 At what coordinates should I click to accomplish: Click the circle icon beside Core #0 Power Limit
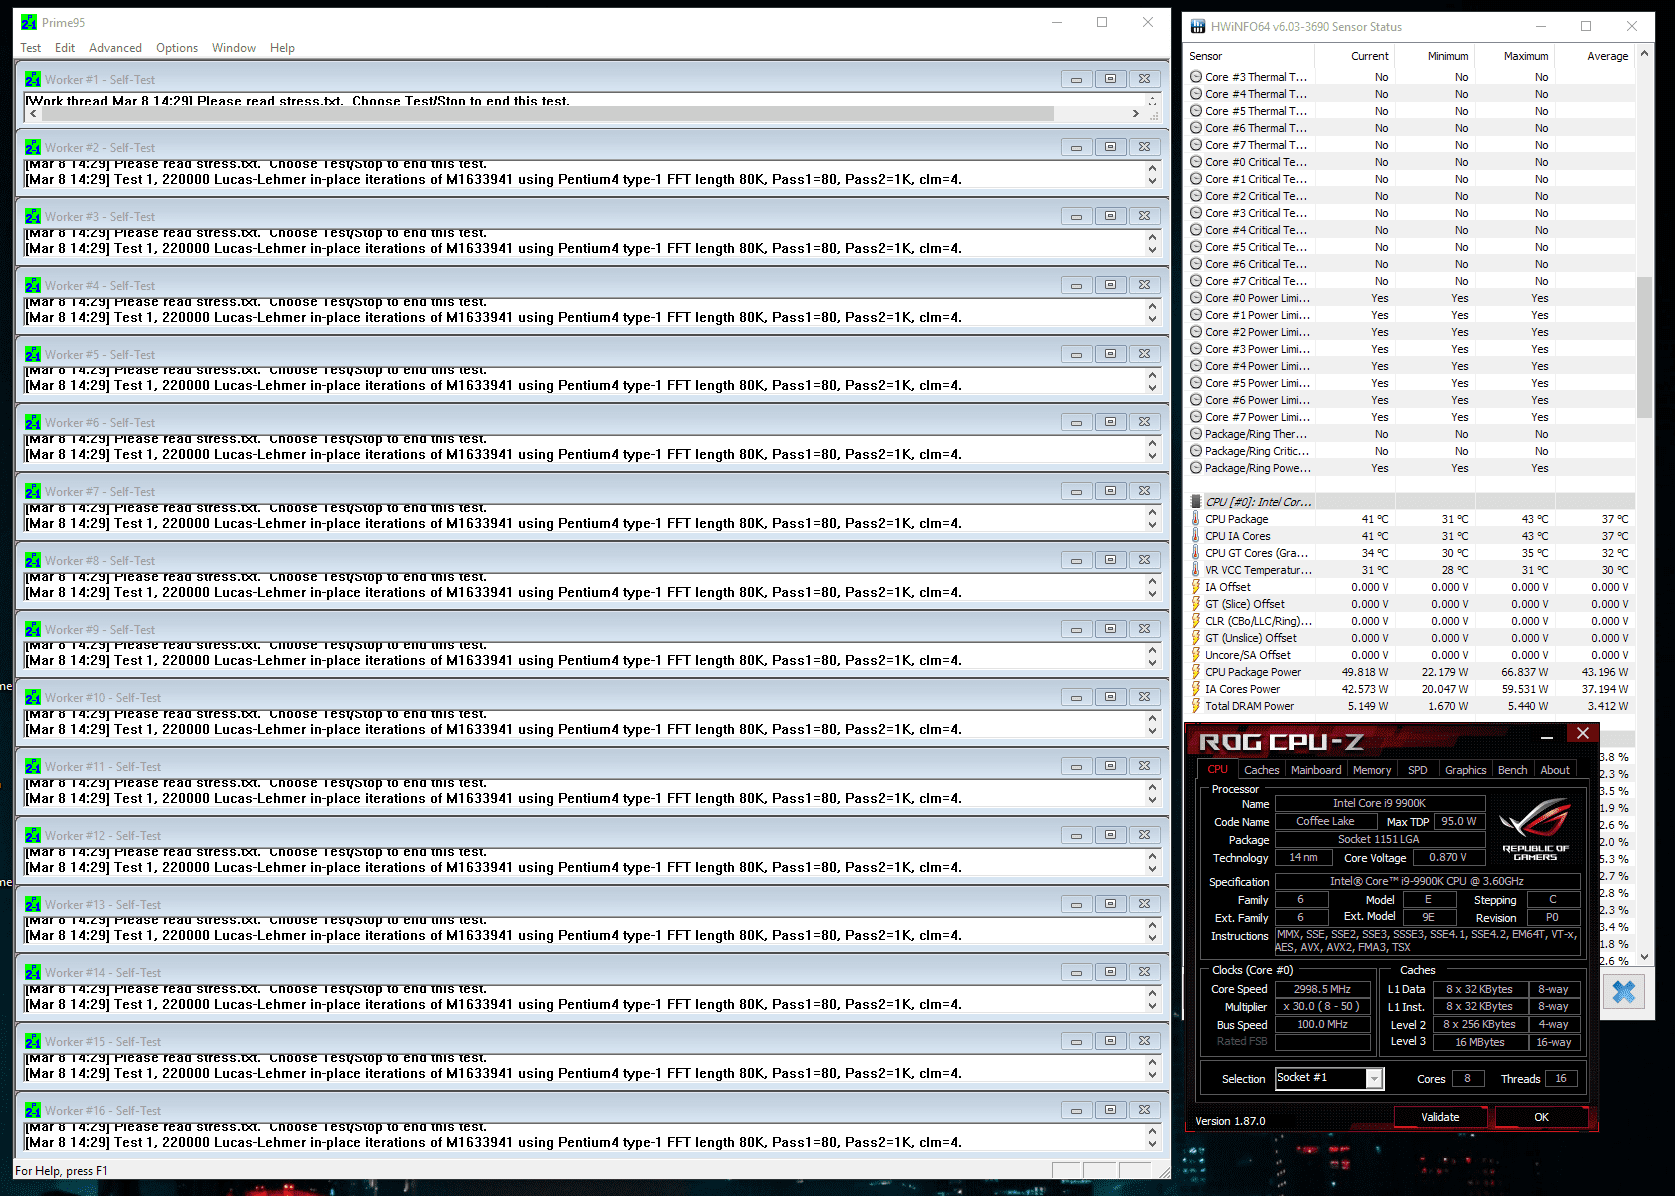tap(1196, 298)
